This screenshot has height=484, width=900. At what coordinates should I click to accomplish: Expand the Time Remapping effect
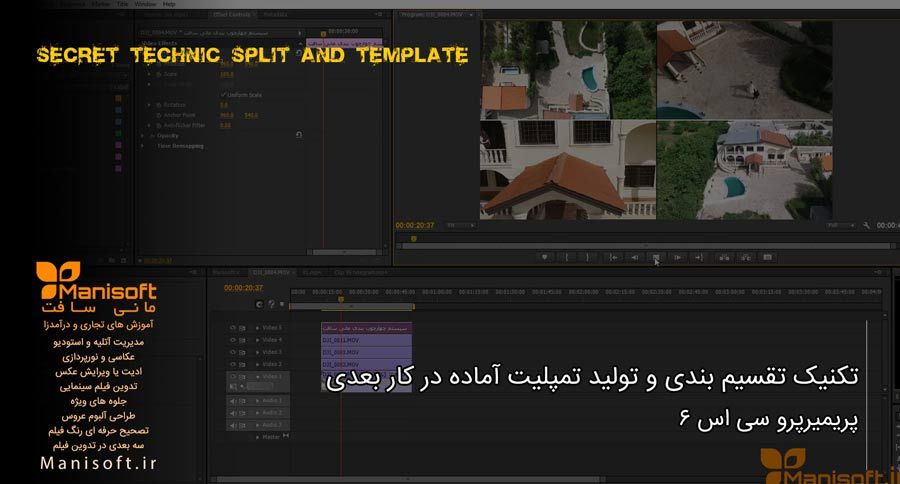[x=143, y=146]
